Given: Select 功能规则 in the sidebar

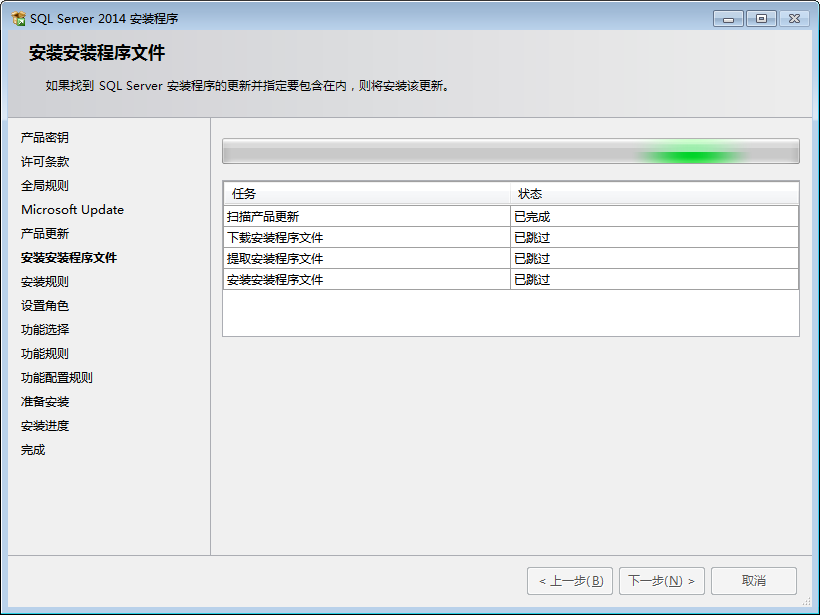Looking at the screenshot, I should (44, 353).
